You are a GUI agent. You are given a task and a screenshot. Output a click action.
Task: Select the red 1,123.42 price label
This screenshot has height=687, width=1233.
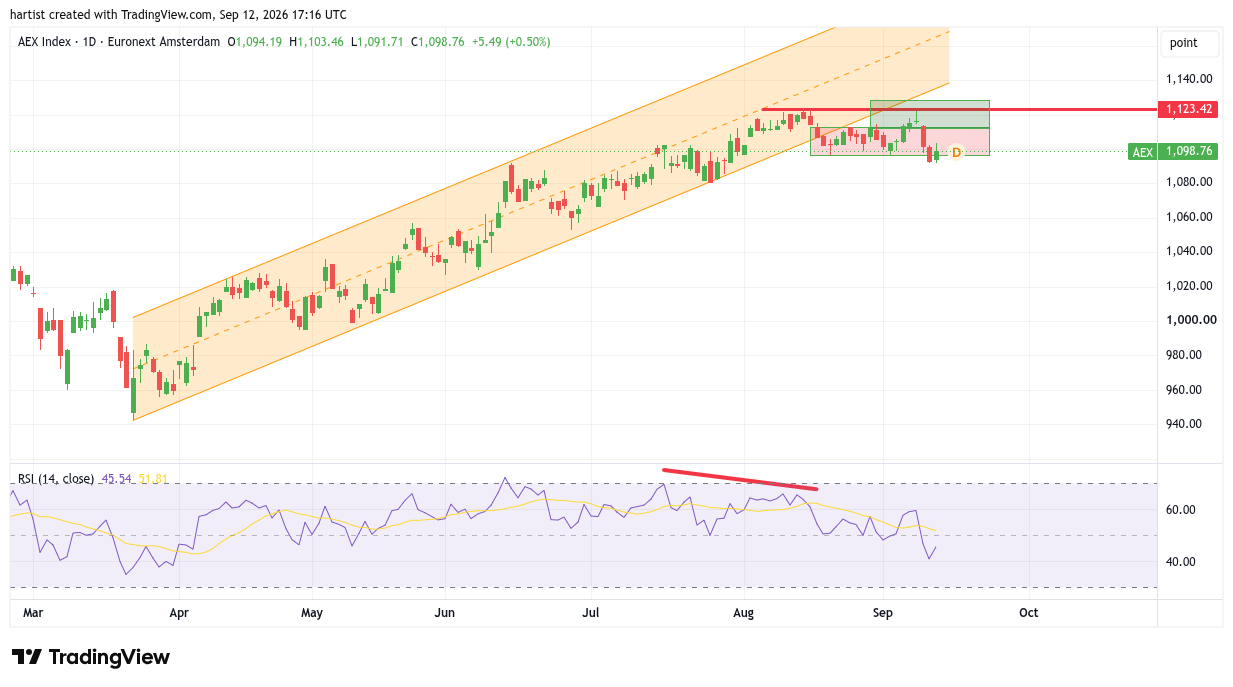tap(1189, 109)
